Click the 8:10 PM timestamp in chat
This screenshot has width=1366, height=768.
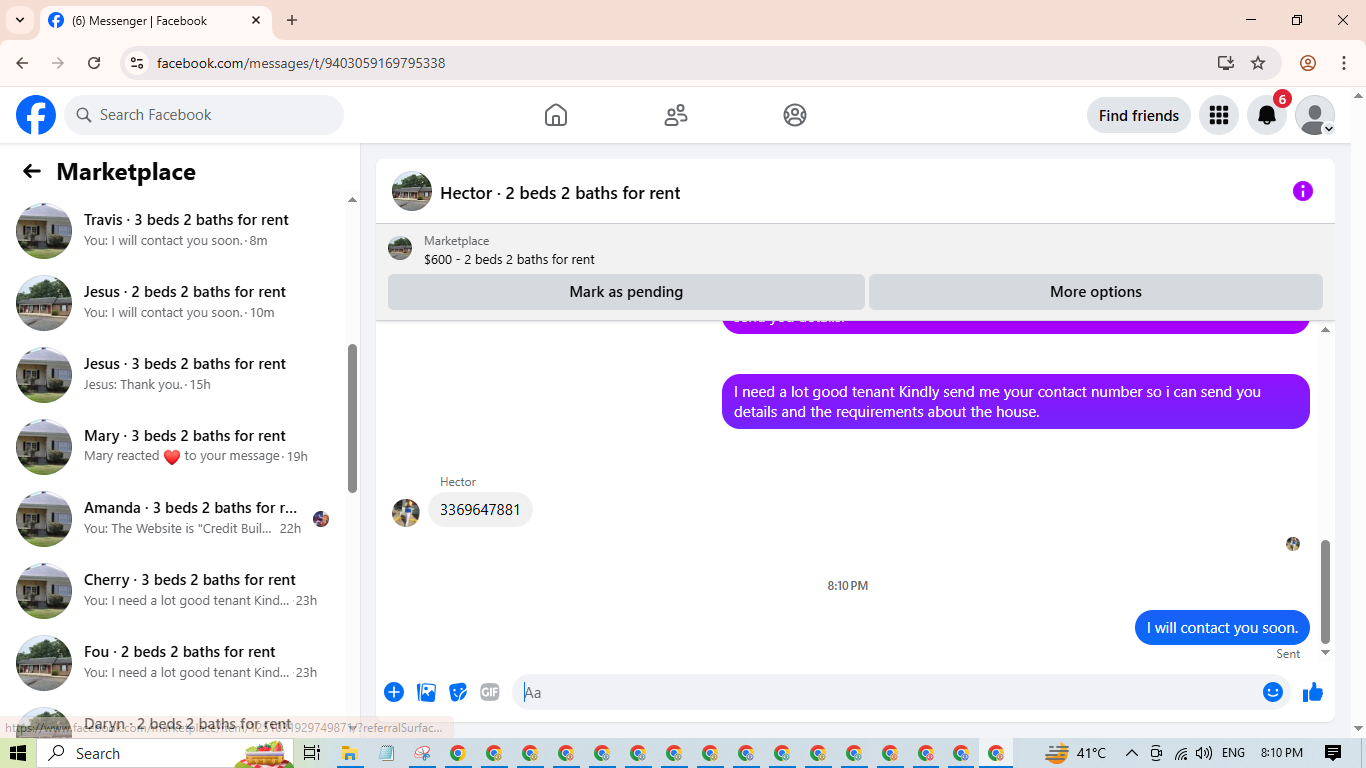pyautogui.click(x=848, y=586)
